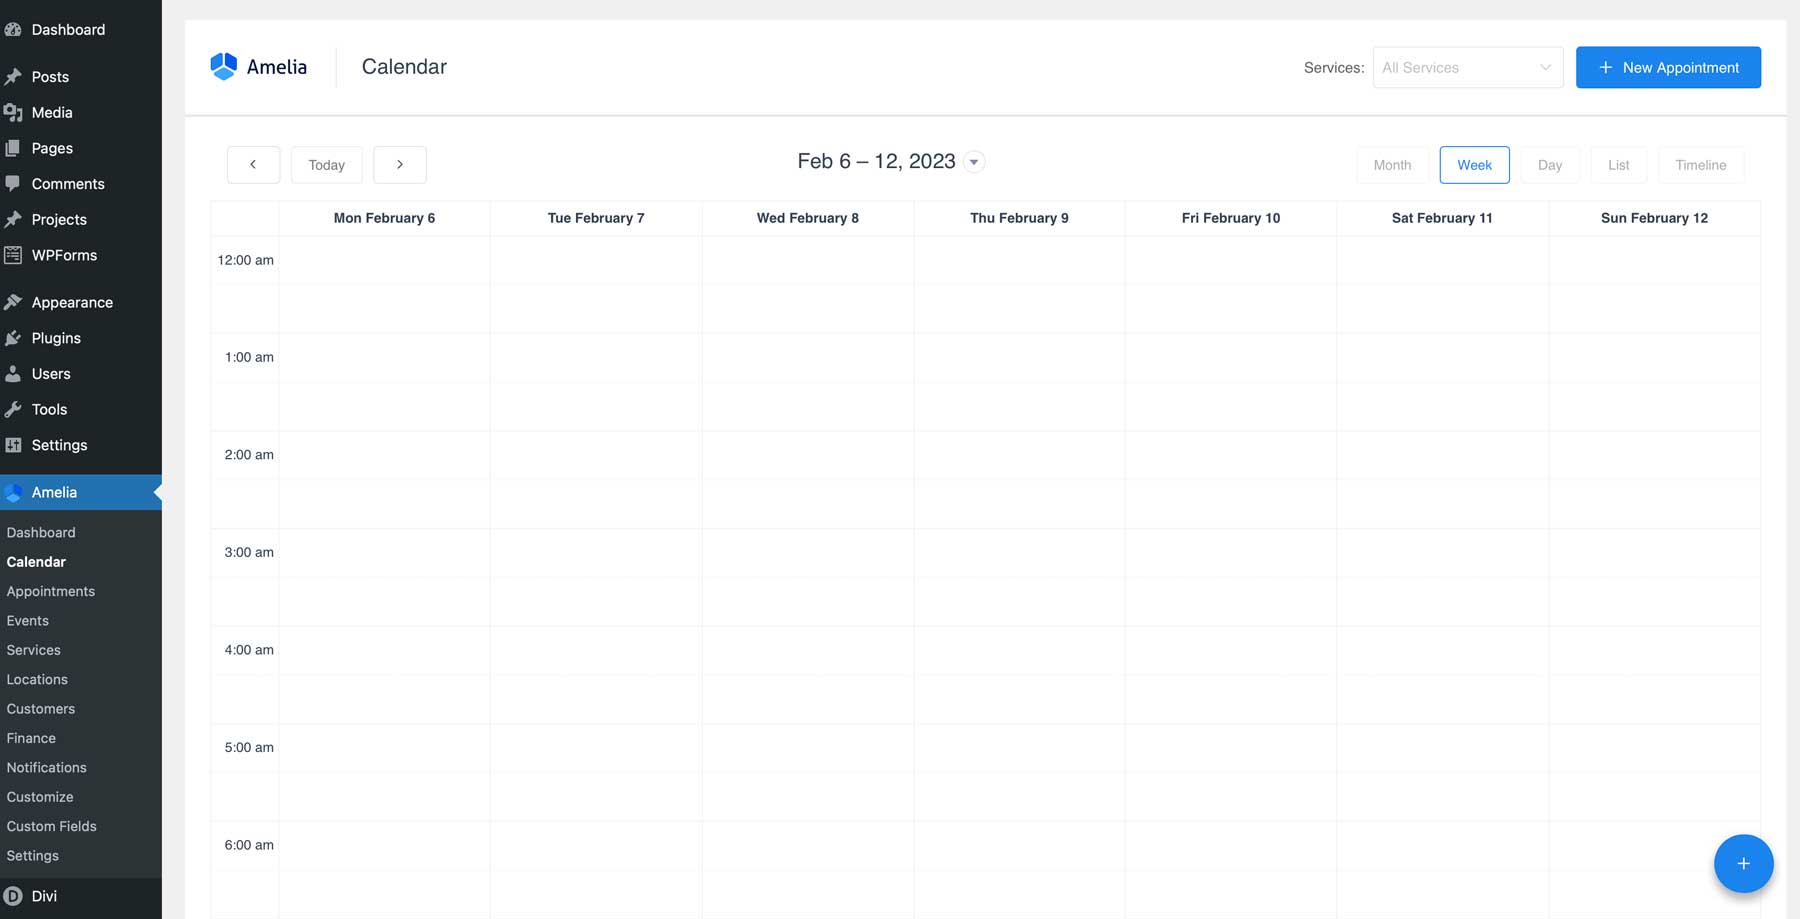Screen dimensions: 1800x919
Task: Open the Plugins section icon
Action: 14,337
